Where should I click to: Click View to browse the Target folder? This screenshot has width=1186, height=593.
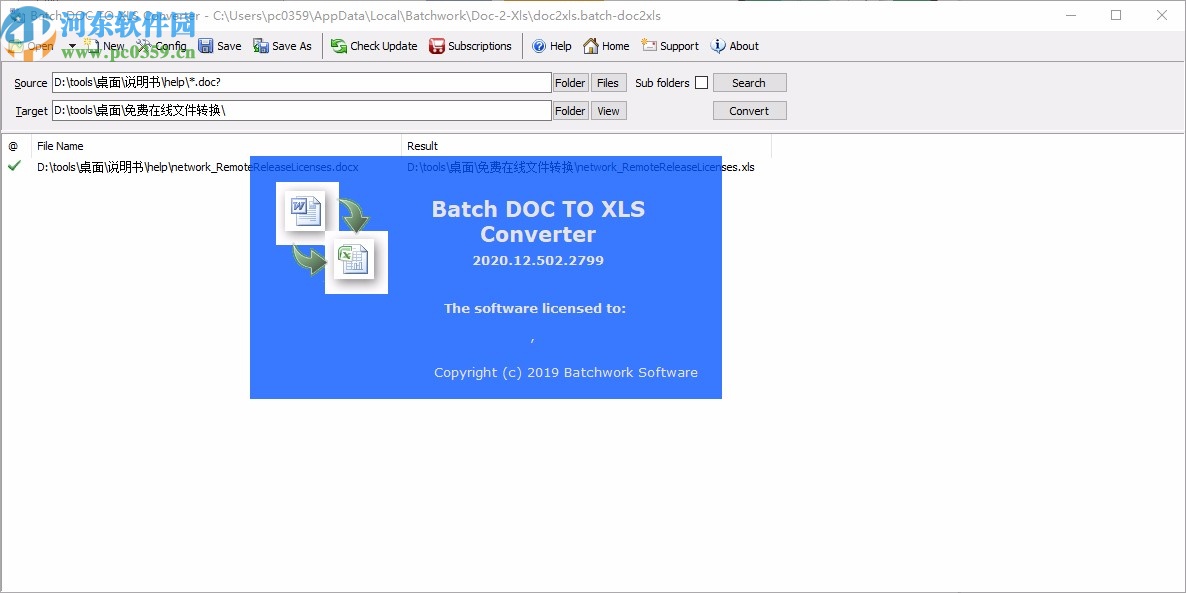click(608, 110)
